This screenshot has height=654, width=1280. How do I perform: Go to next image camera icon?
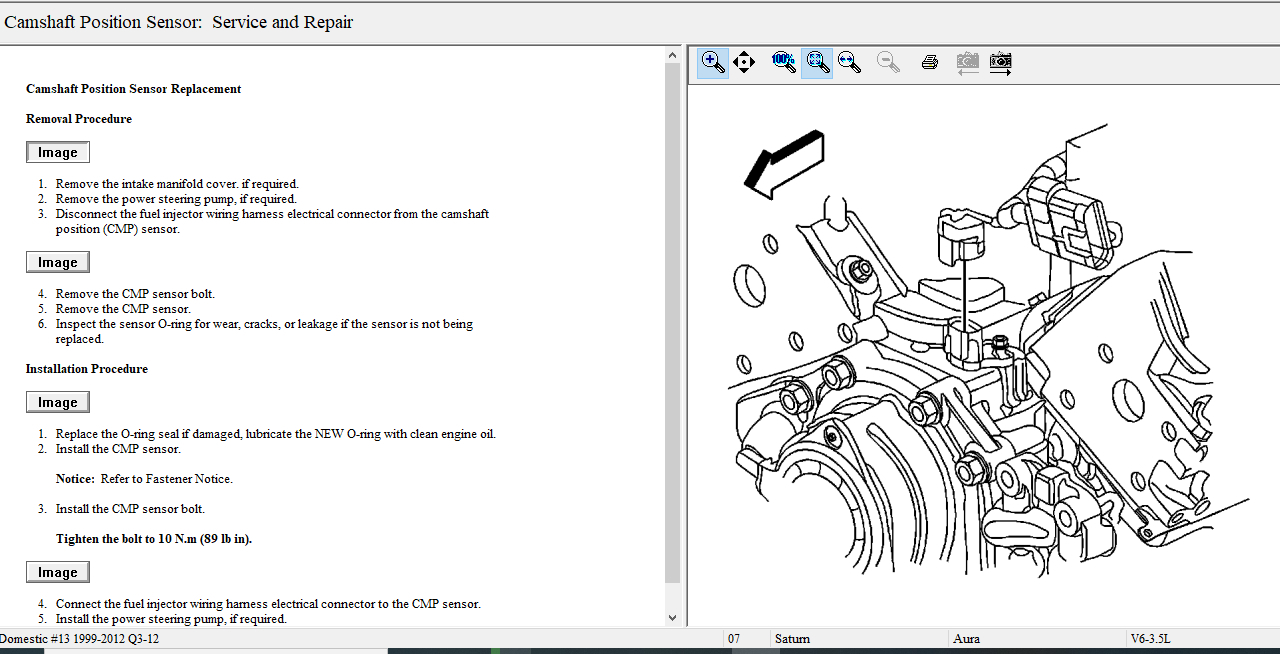click(1000, 63)
